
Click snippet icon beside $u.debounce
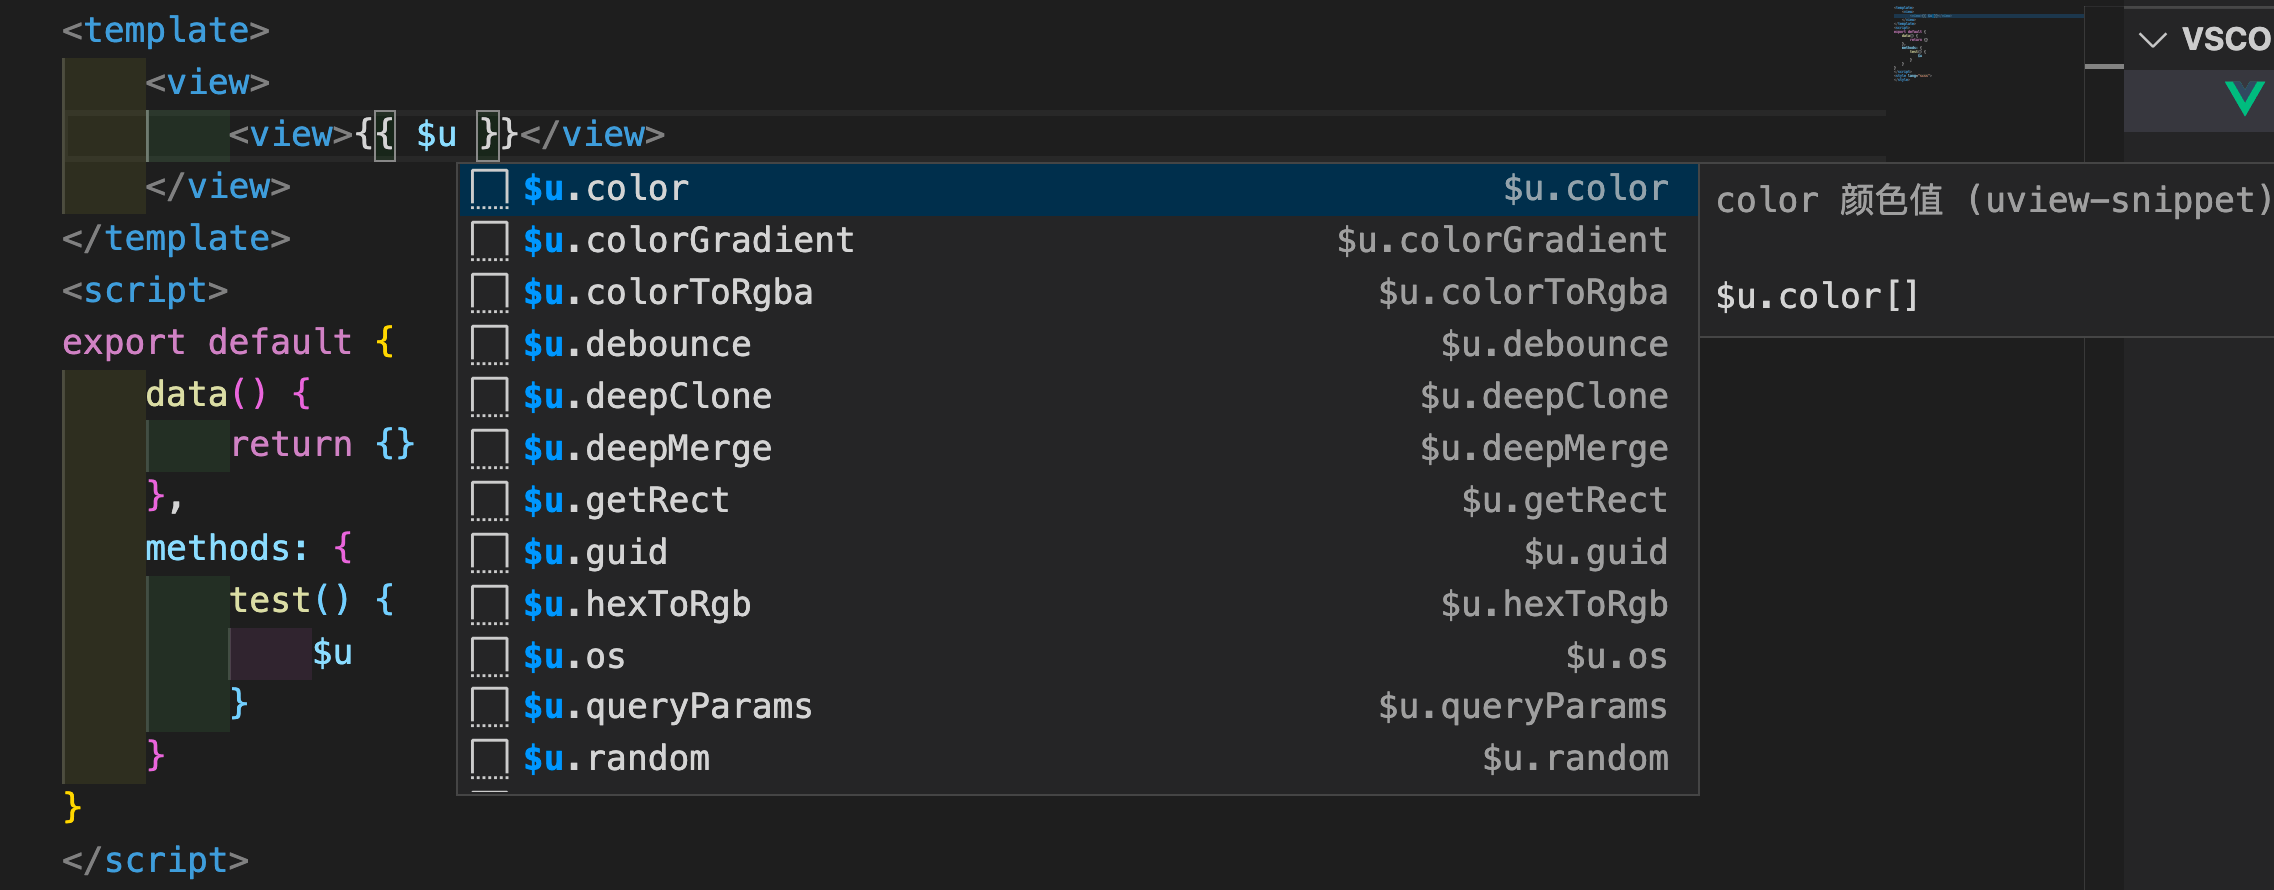(x=489, y=345)
